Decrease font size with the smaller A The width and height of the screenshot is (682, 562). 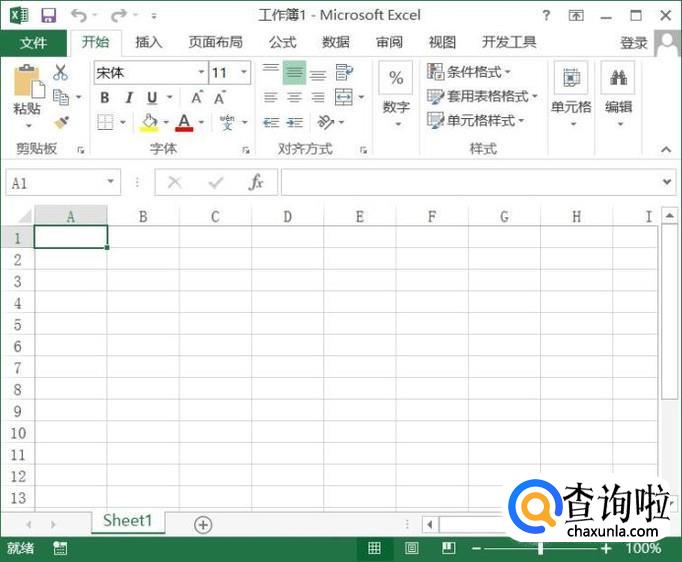220,97
